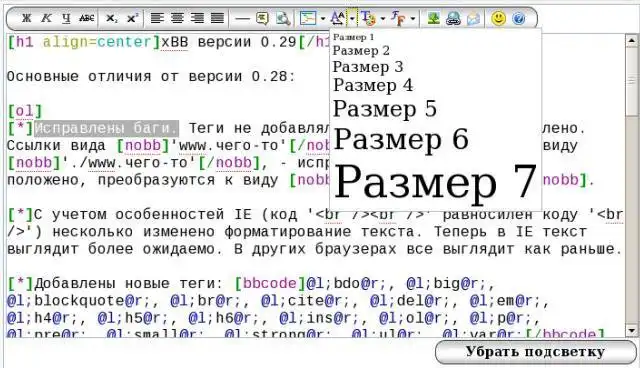This screenshot has width=640, height=368.
Task: Align text to the left
Action: [158, 18]
